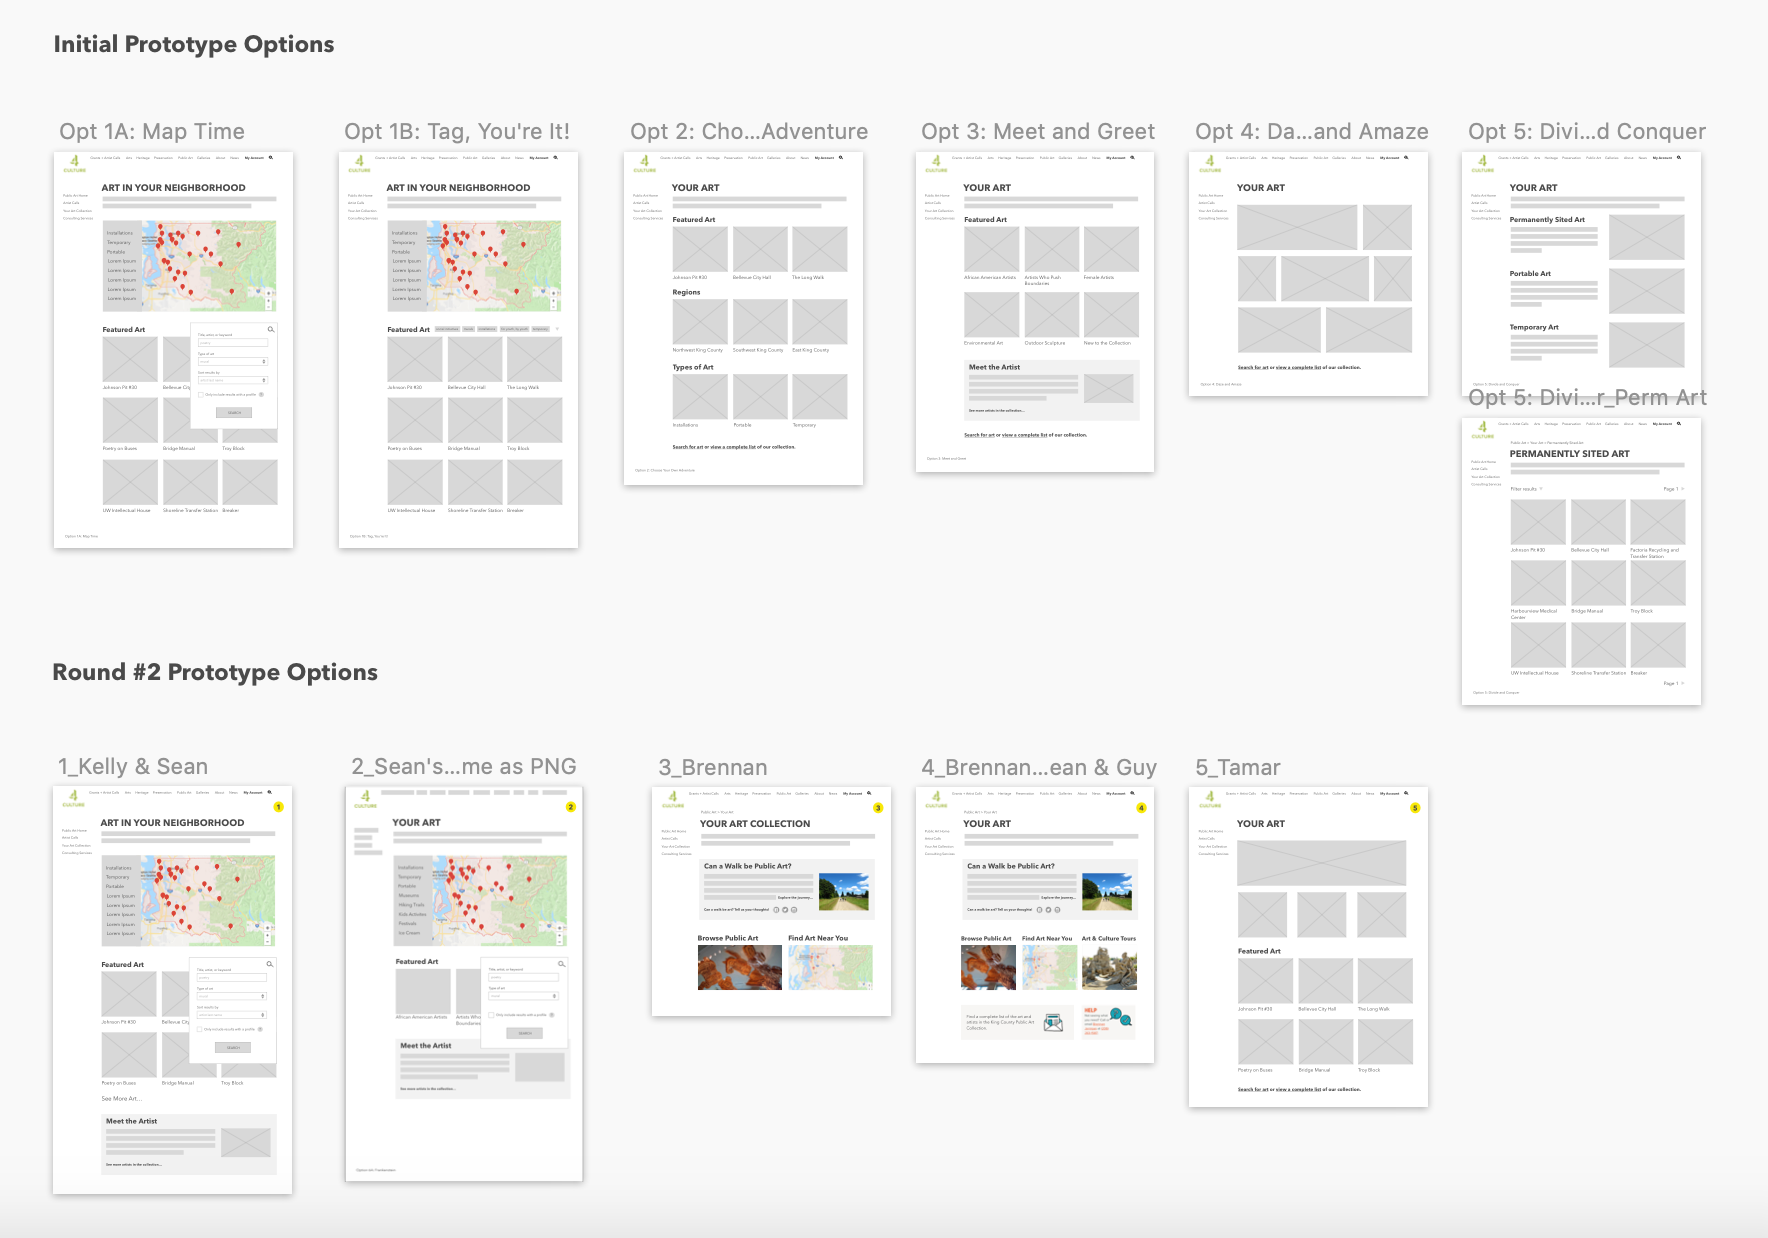Click 'Browse Public Art' photo in 3_Brennan
The width and height of the screenshot is (1768, 1238).
pos(740,968)
